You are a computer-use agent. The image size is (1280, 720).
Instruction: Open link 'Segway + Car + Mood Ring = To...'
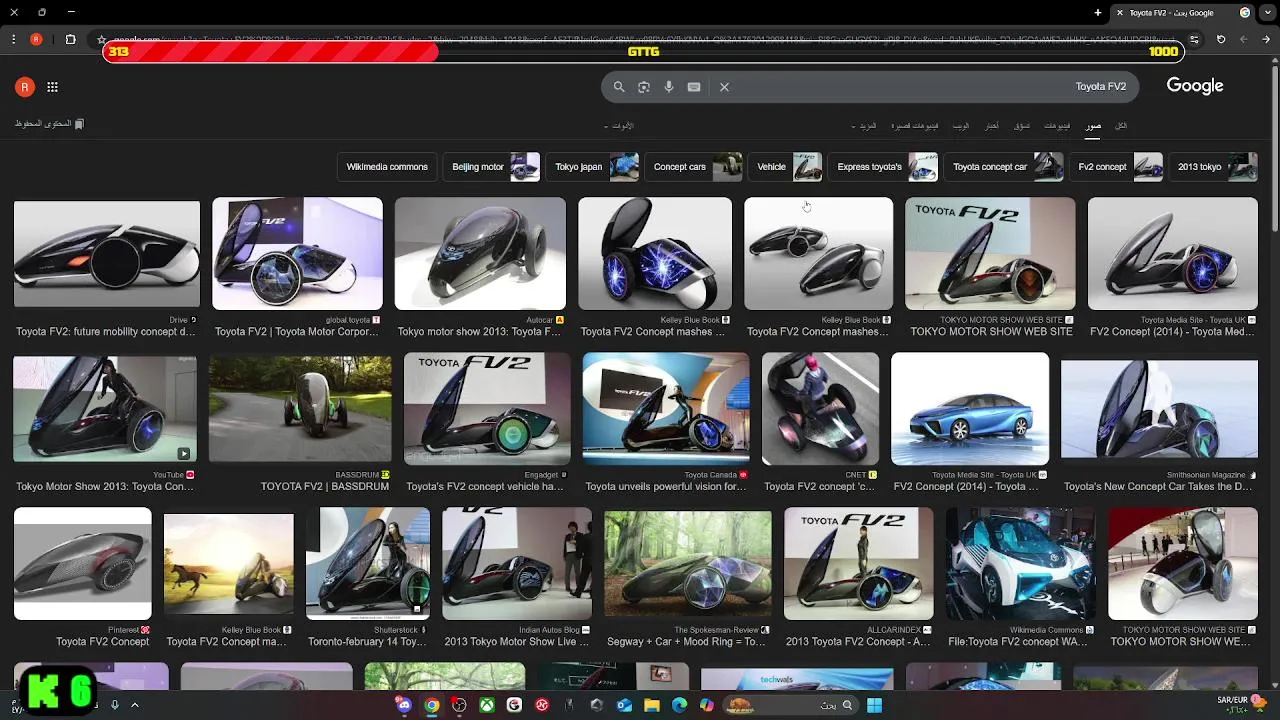point(687,642)
